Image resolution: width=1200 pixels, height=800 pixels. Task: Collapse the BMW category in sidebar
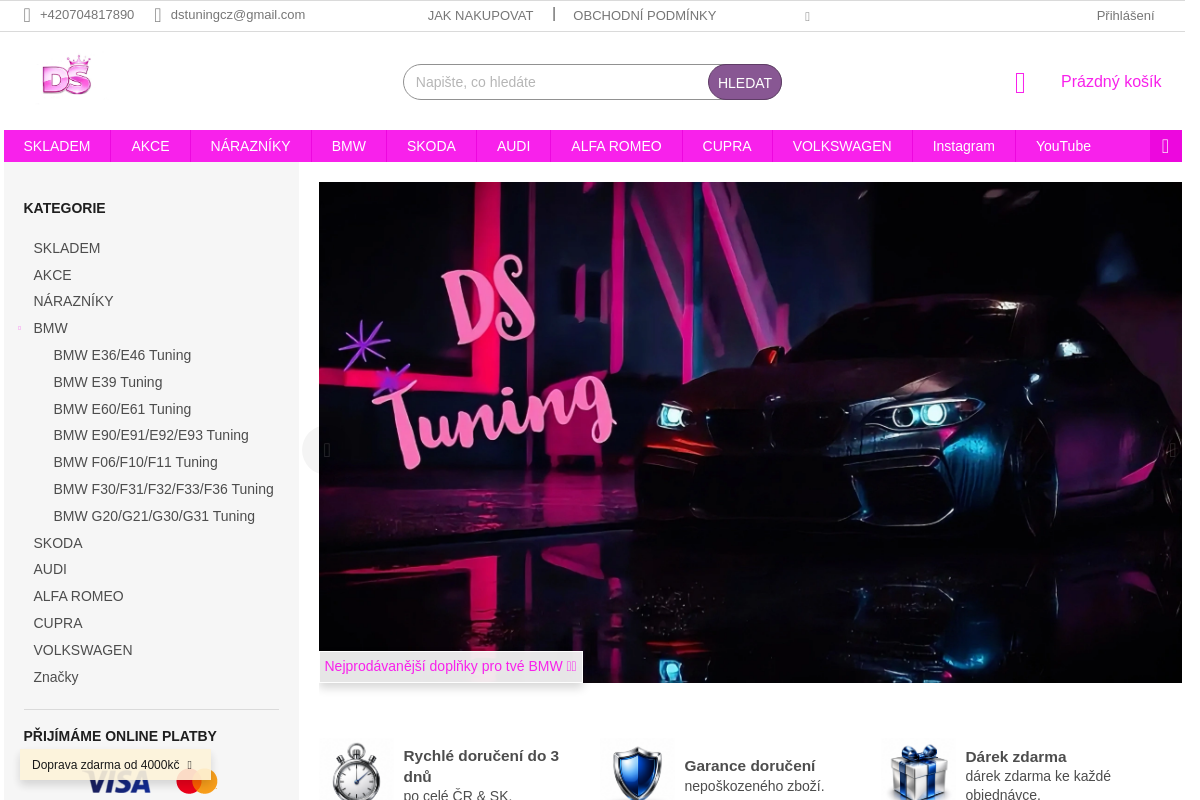click(x=19, y=328)
